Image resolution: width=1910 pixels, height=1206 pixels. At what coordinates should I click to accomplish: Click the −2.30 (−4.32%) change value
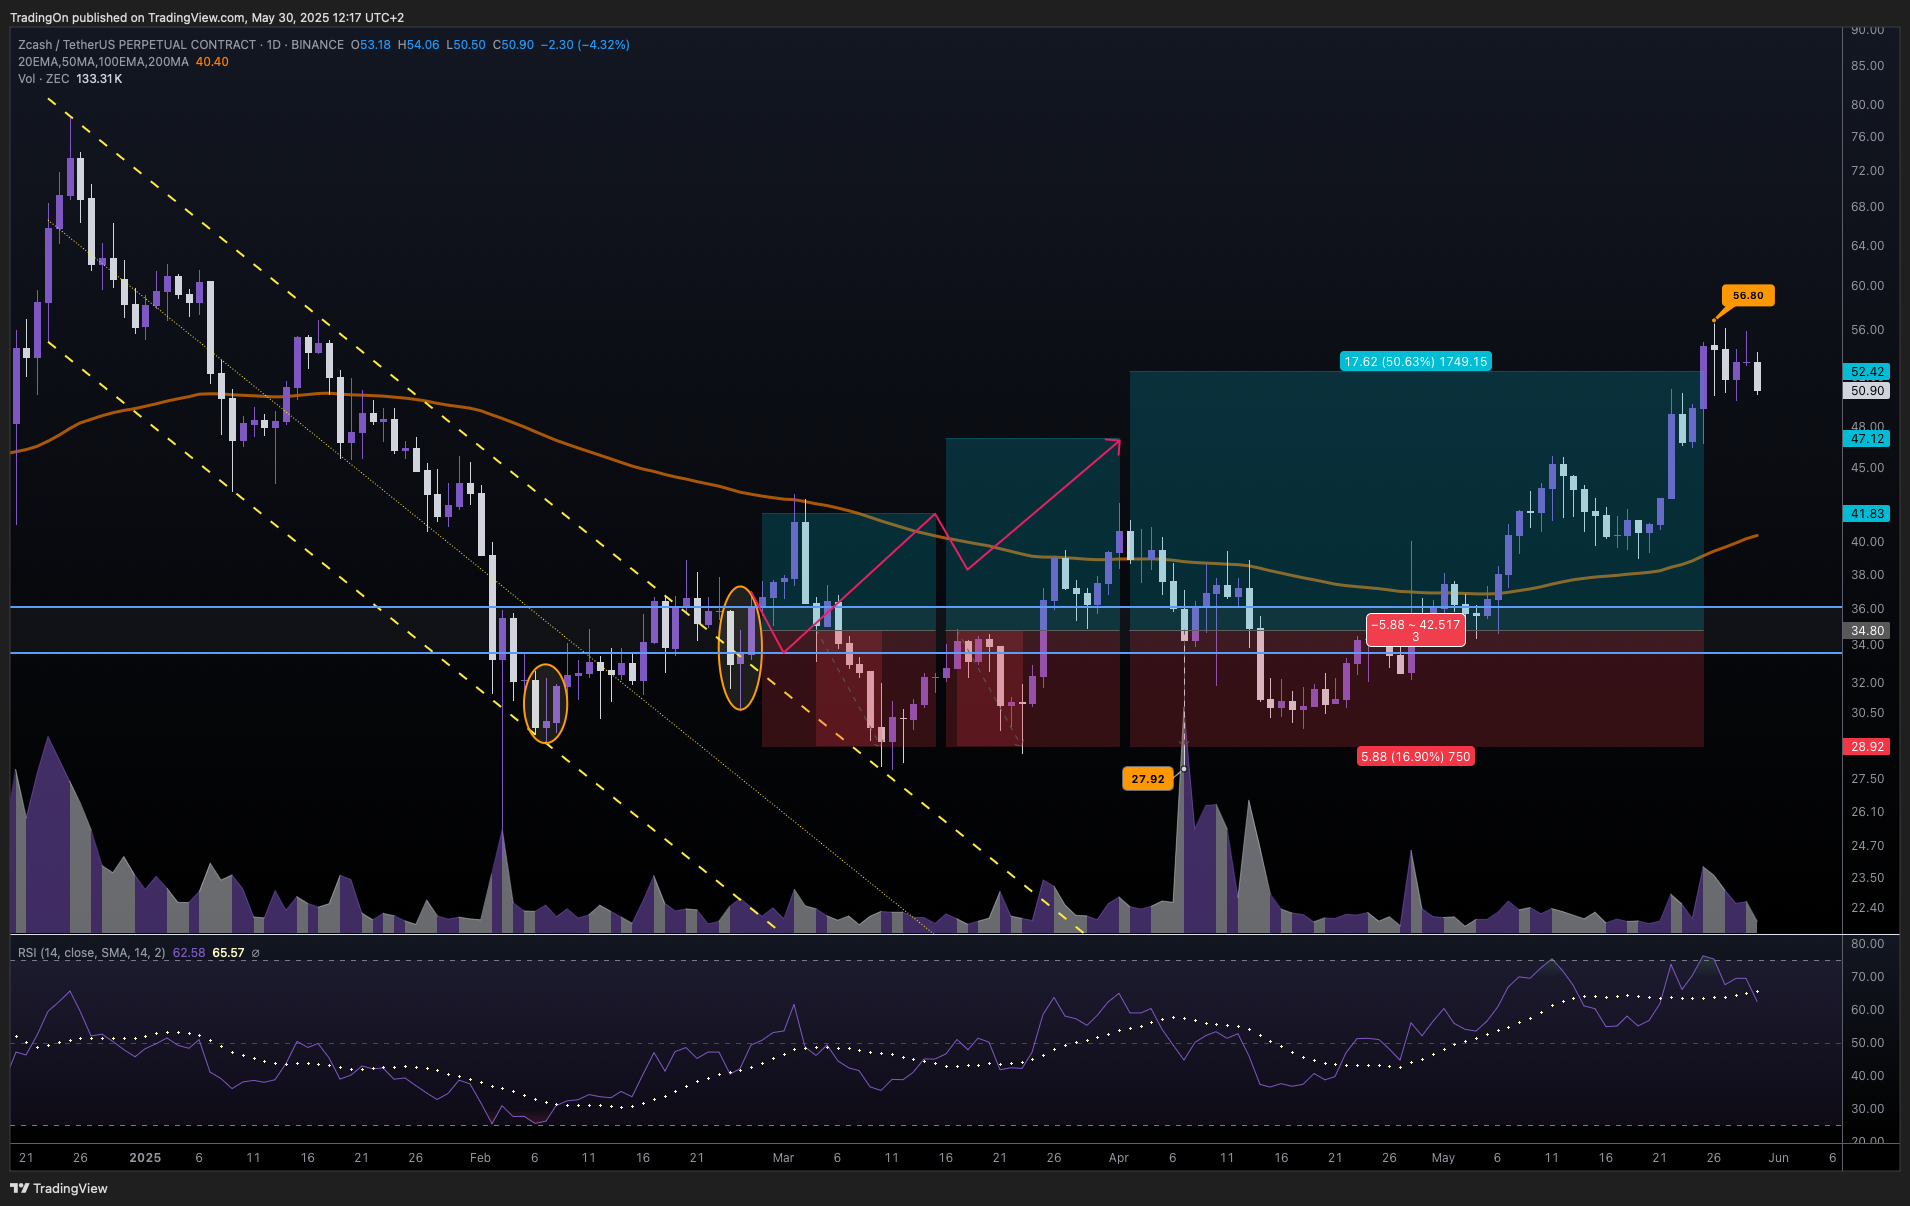click(x=585, y=45)
